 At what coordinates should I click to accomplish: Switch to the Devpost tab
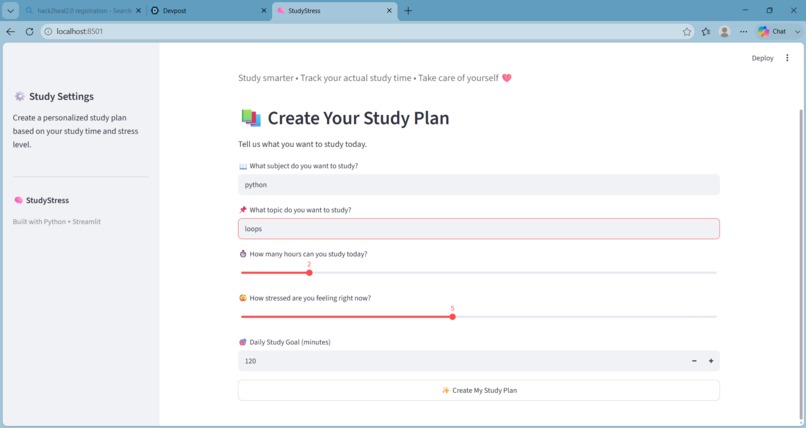click(210, 11)
